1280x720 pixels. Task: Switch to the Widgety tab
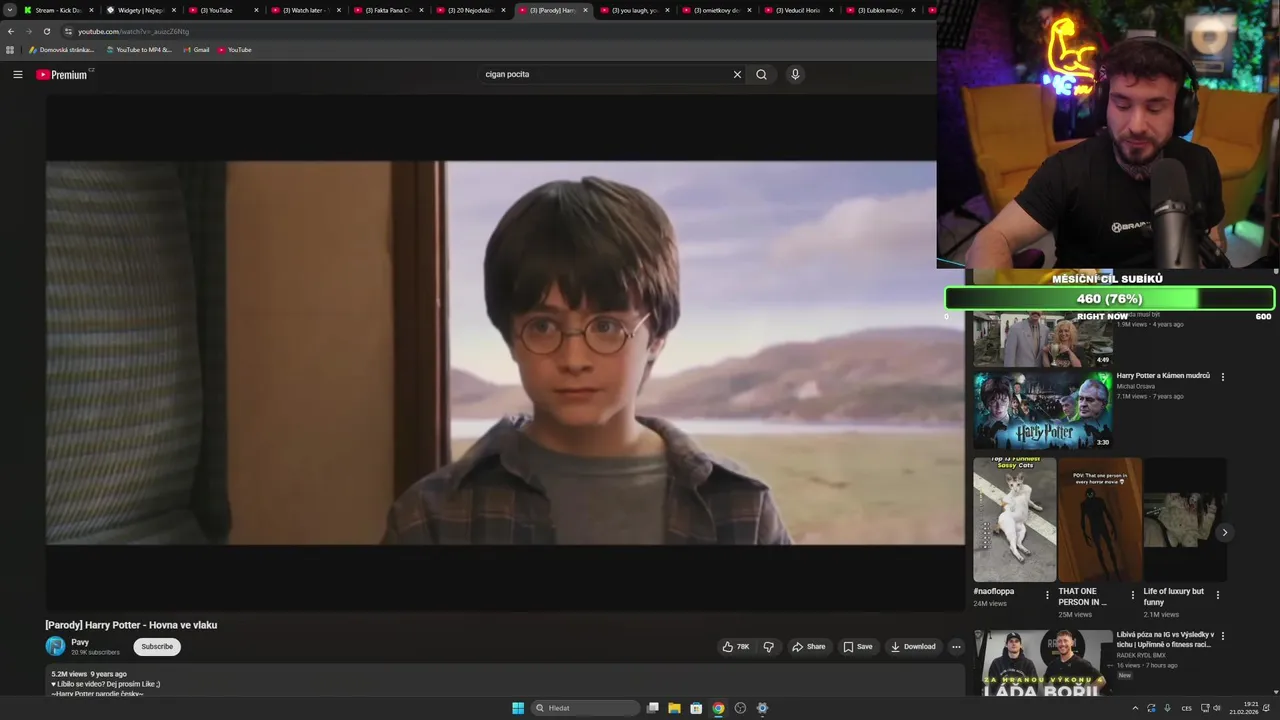coord(141,10)
